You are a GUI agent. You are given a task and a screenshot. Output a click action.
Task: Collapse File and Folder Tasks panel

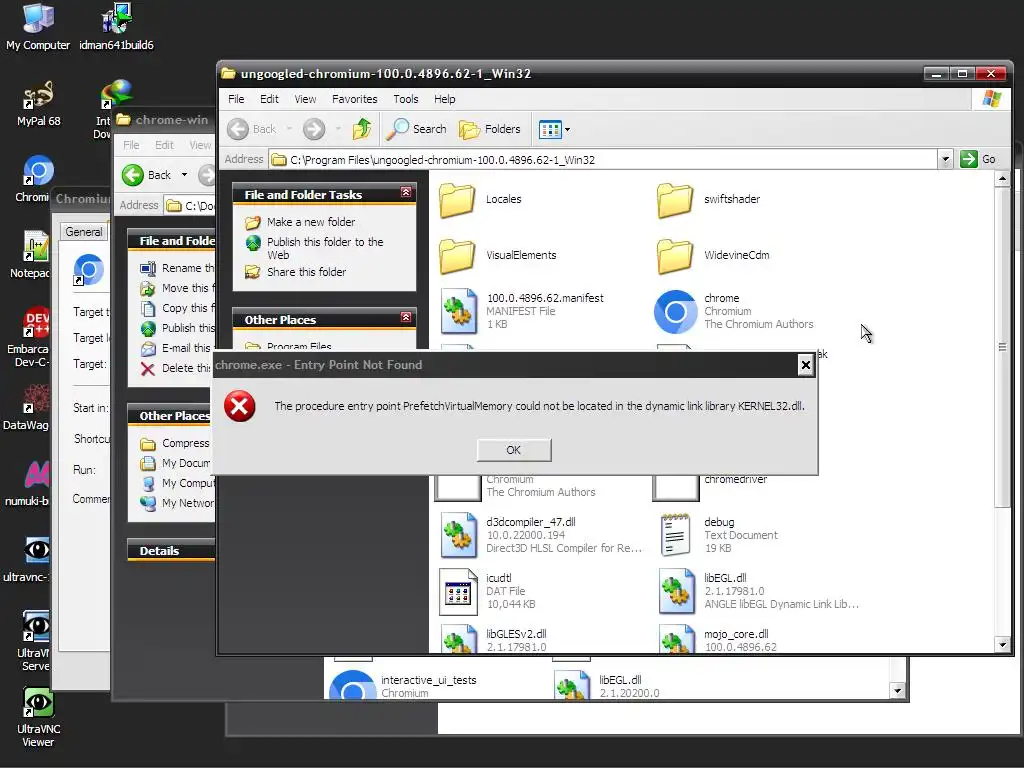coord(406,192)
